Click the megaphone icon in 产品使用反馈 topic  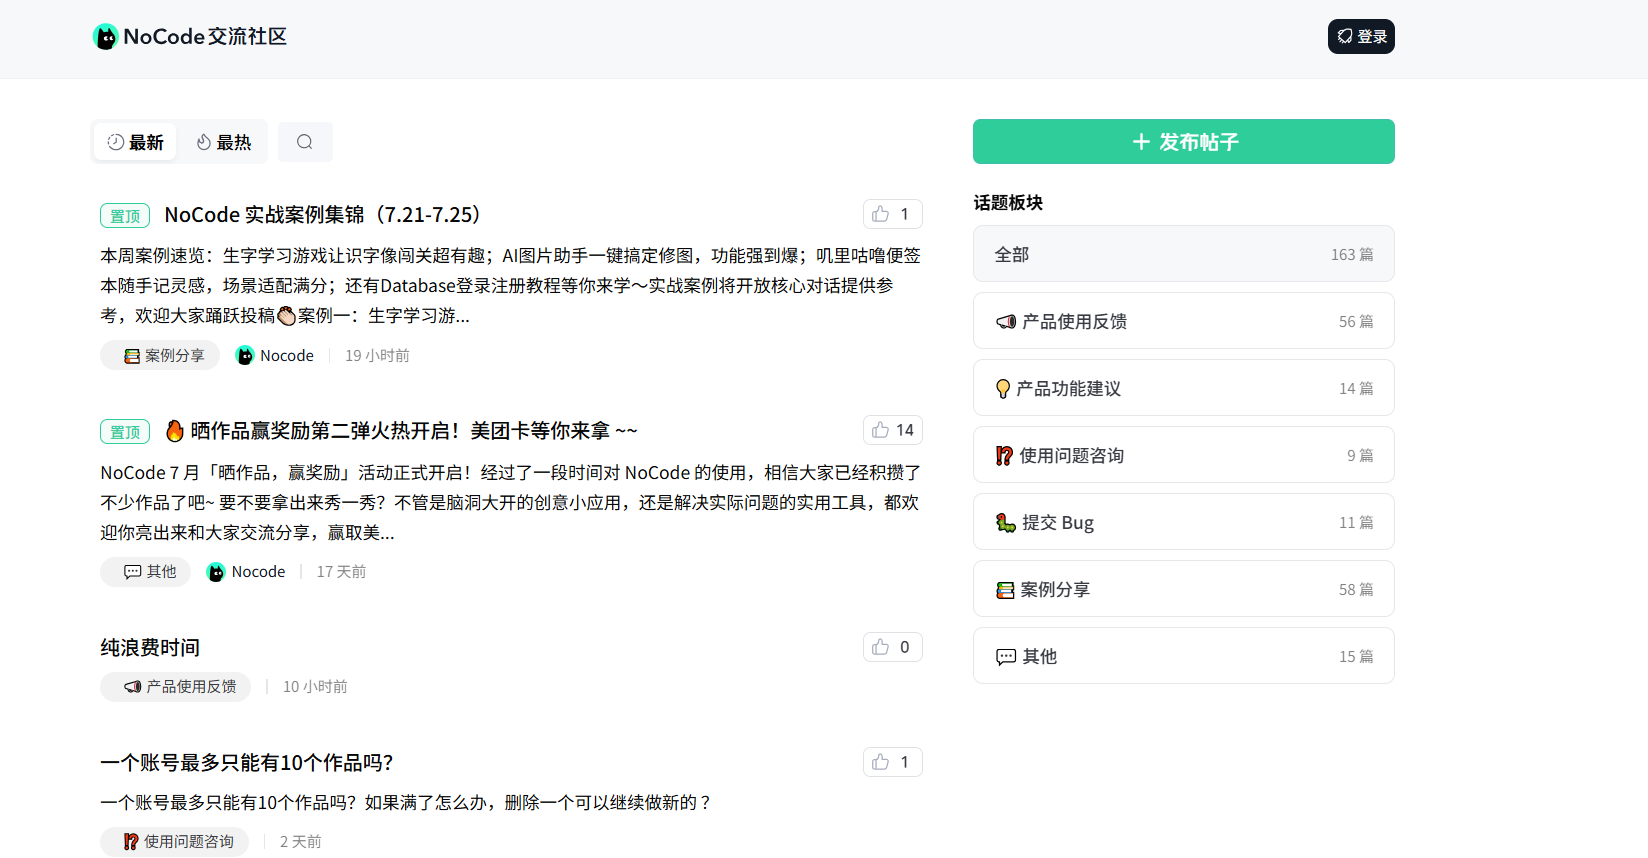(1006, 322)
